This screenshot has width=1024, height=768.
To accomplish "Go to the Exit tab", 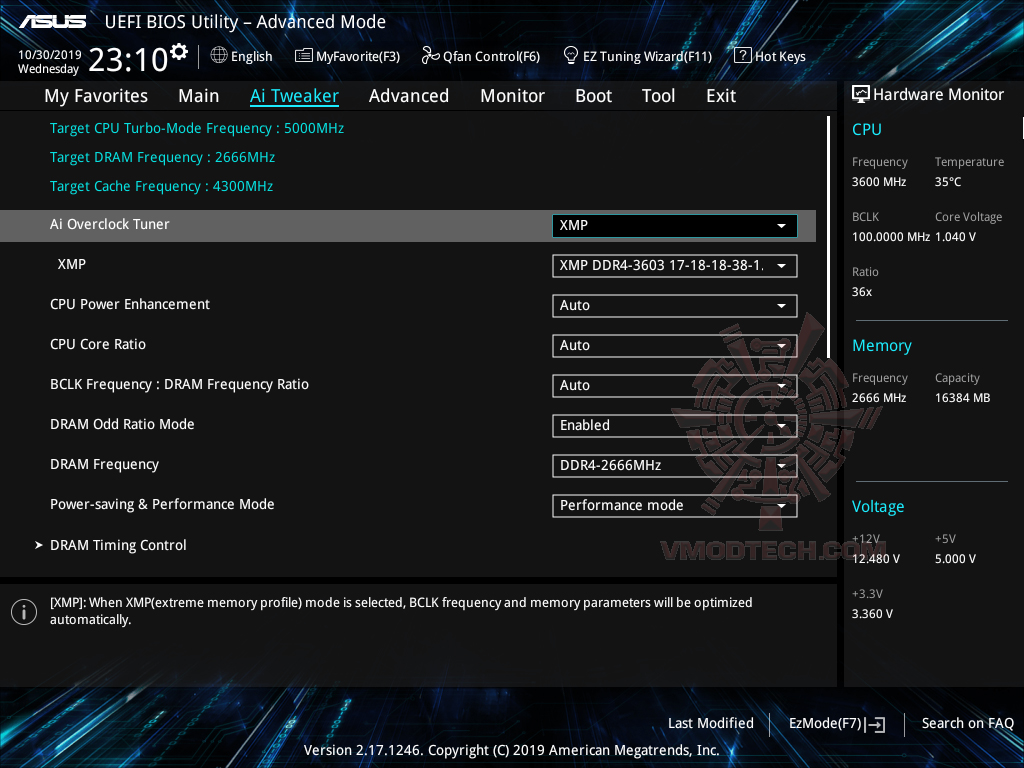I will point(721,96).
